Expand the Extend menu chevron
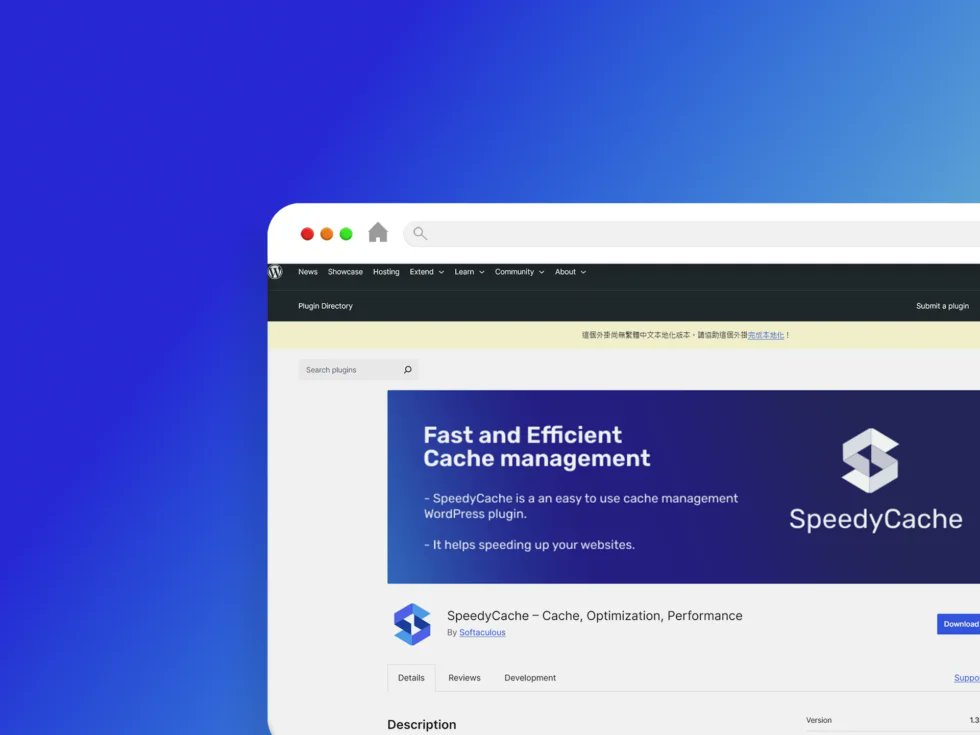 (x=441, y=272)
